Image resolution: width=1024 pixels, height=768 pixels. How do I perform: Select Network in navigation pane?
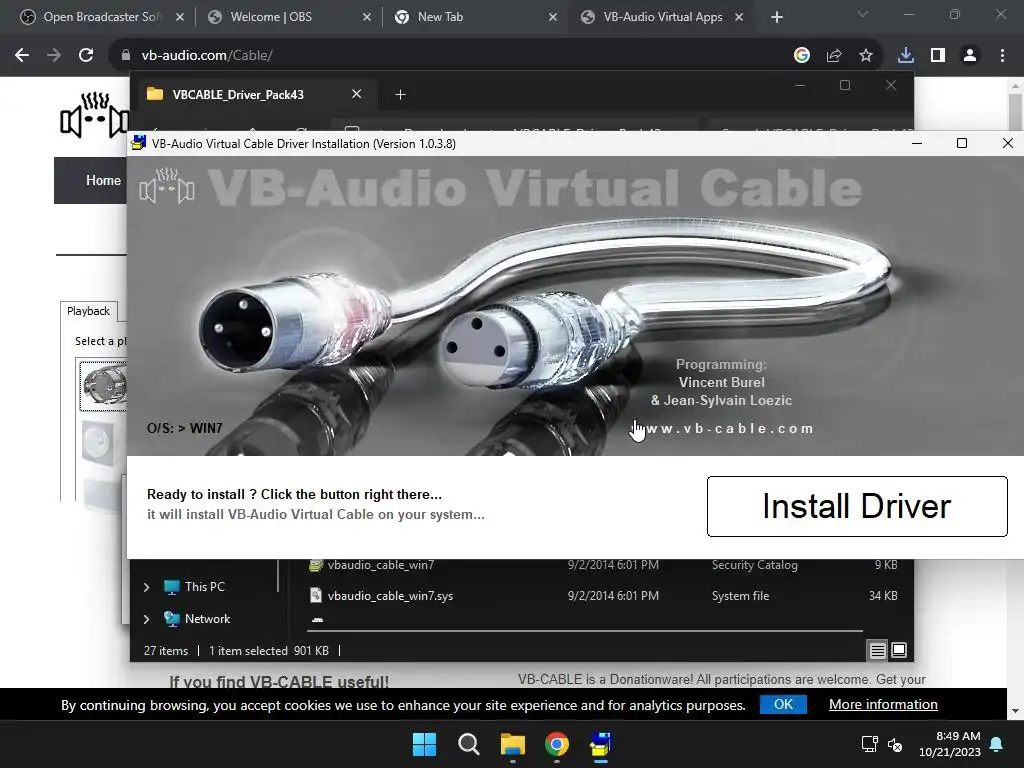[x=197, y=618]
